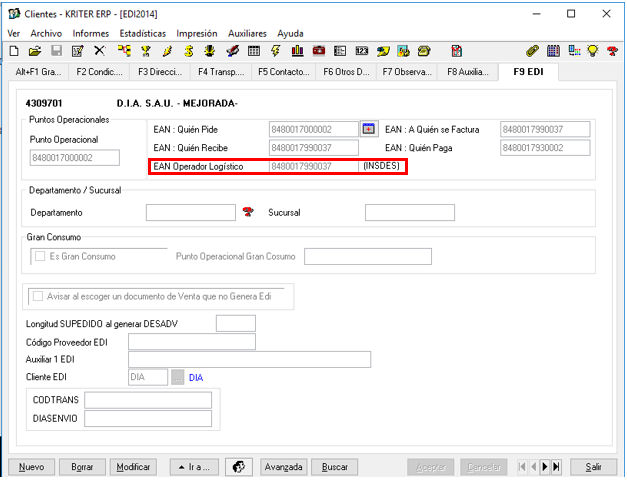This screenshot has height=480, width=627.
Task: Switch to the F3 Direcci... tab
Action: tap(160, 72)
